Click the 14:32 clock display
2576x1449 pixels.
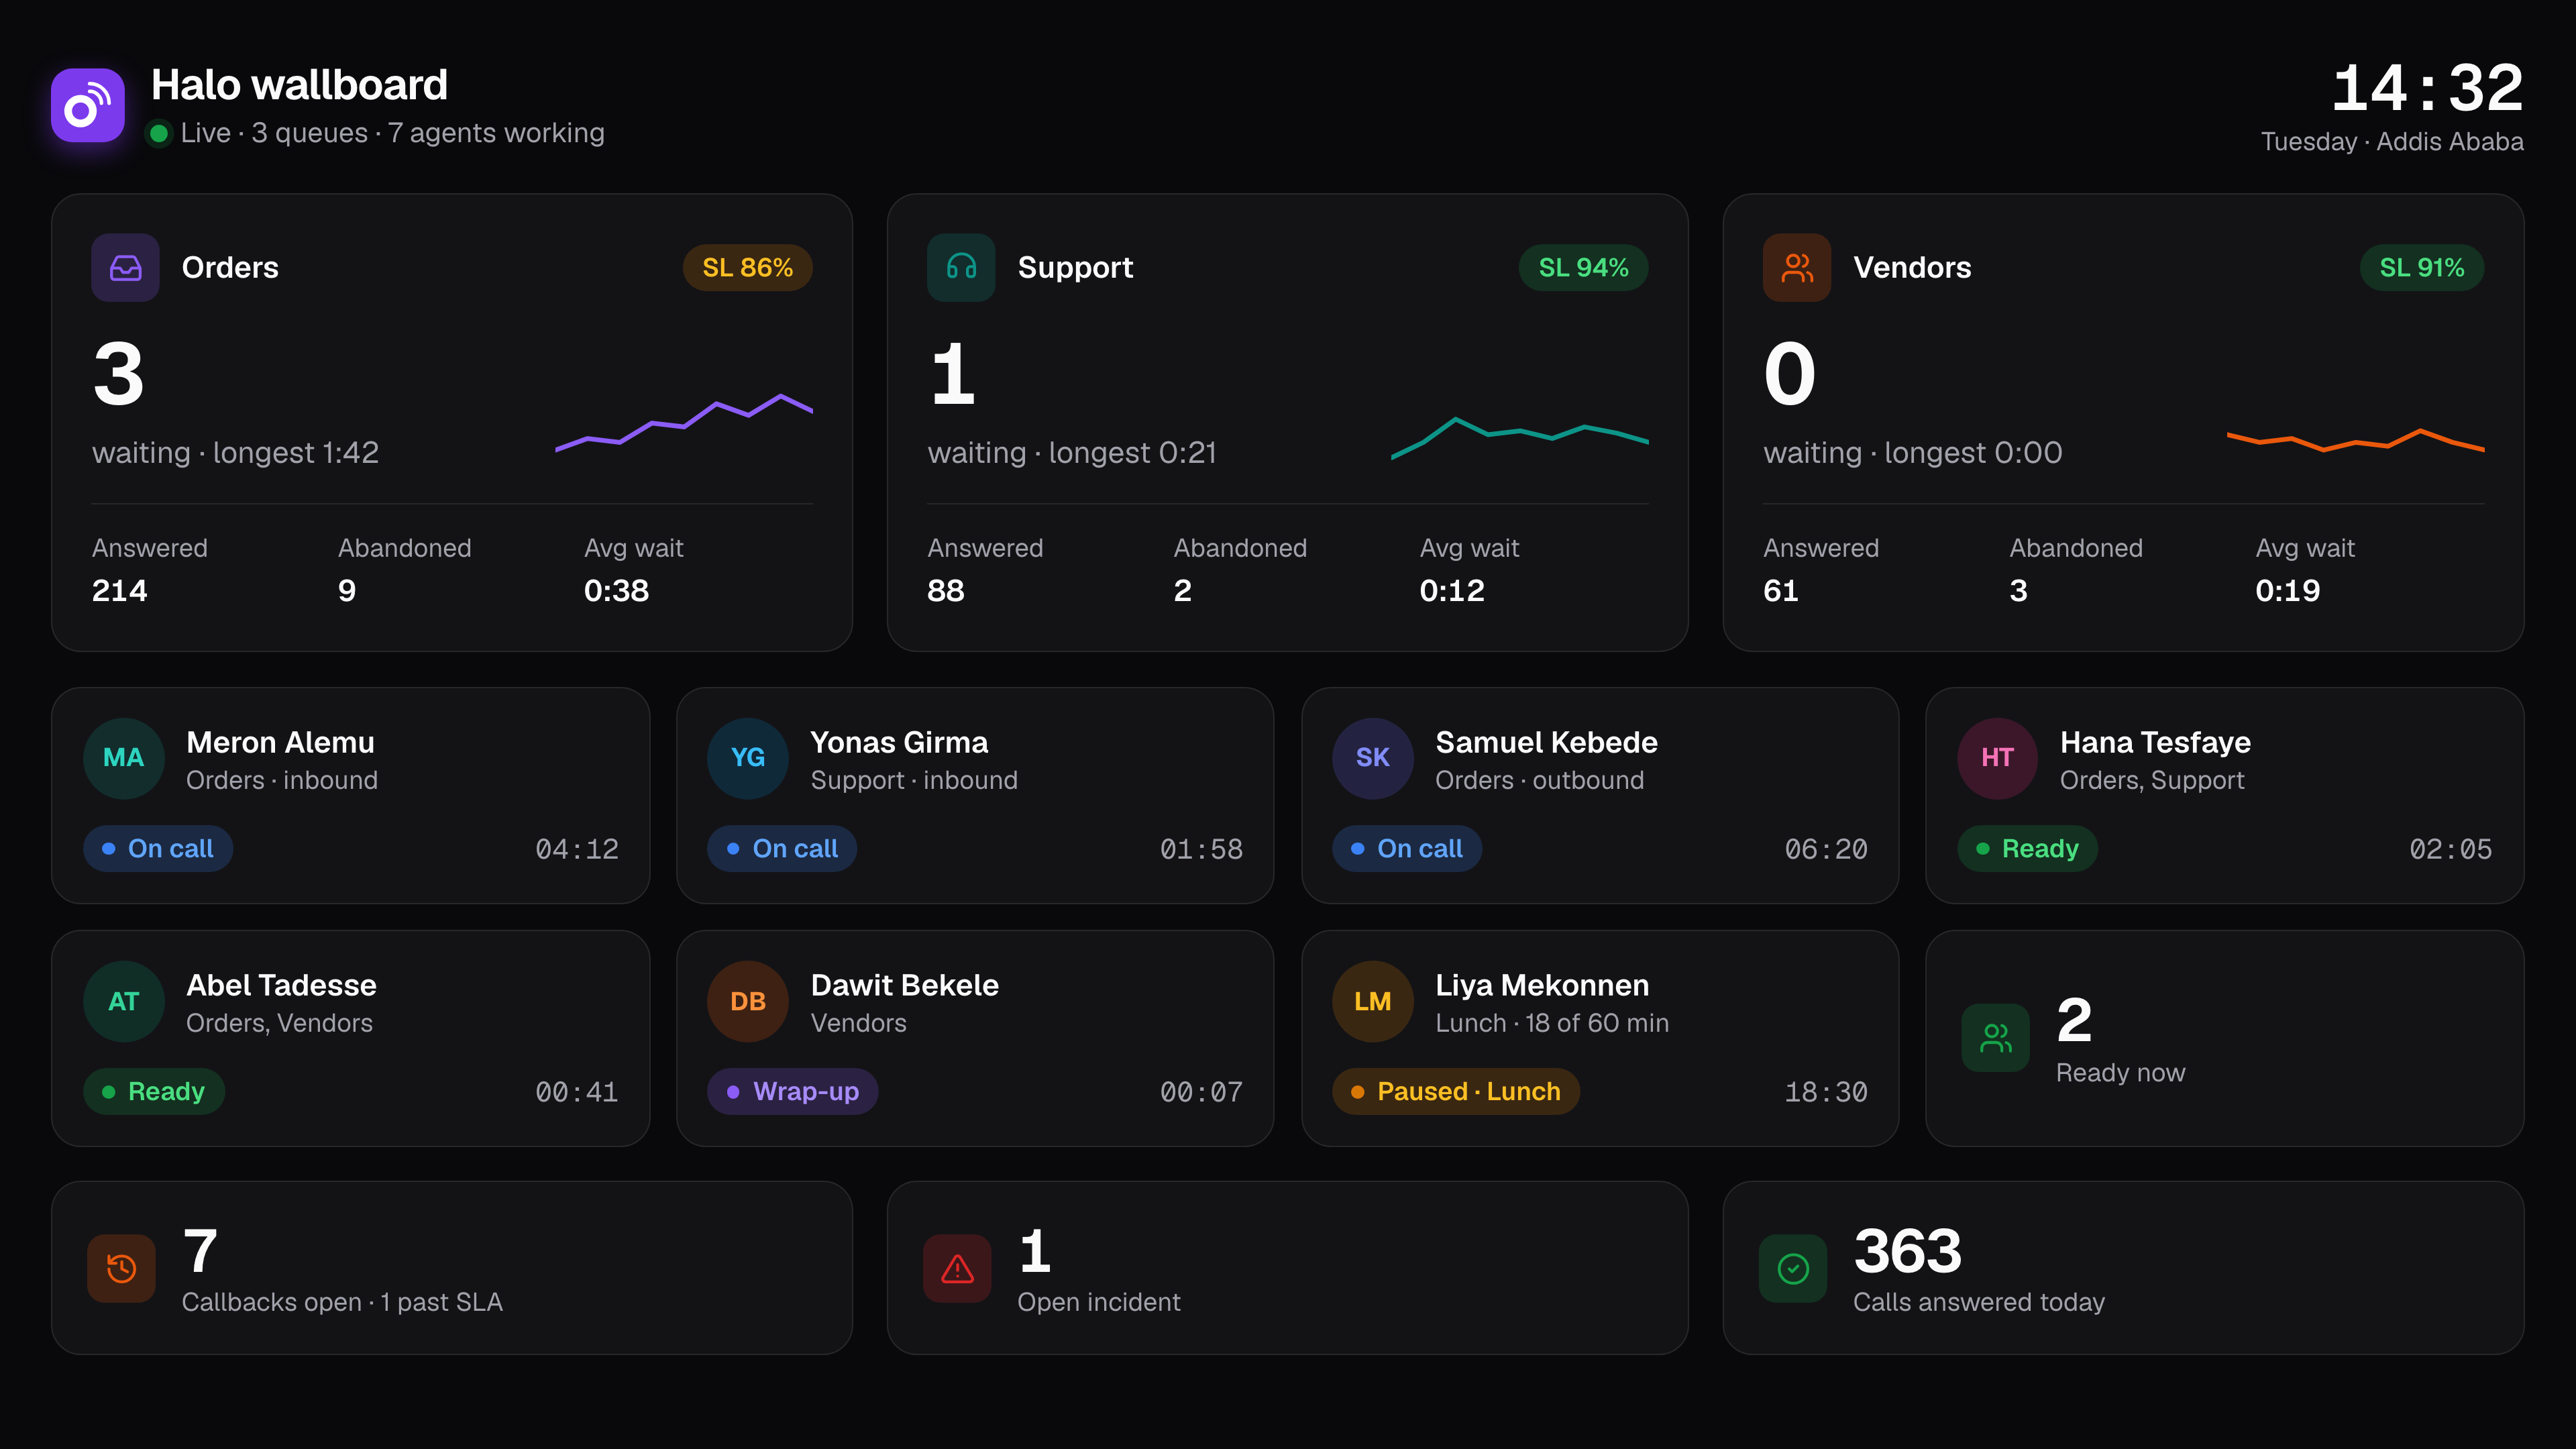2427,88
